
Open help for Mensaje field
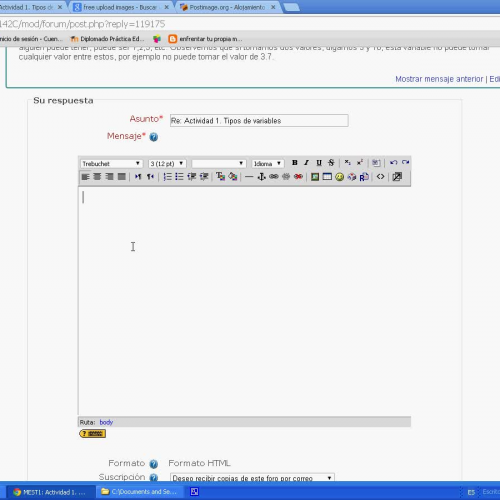[x=153, y=137]
